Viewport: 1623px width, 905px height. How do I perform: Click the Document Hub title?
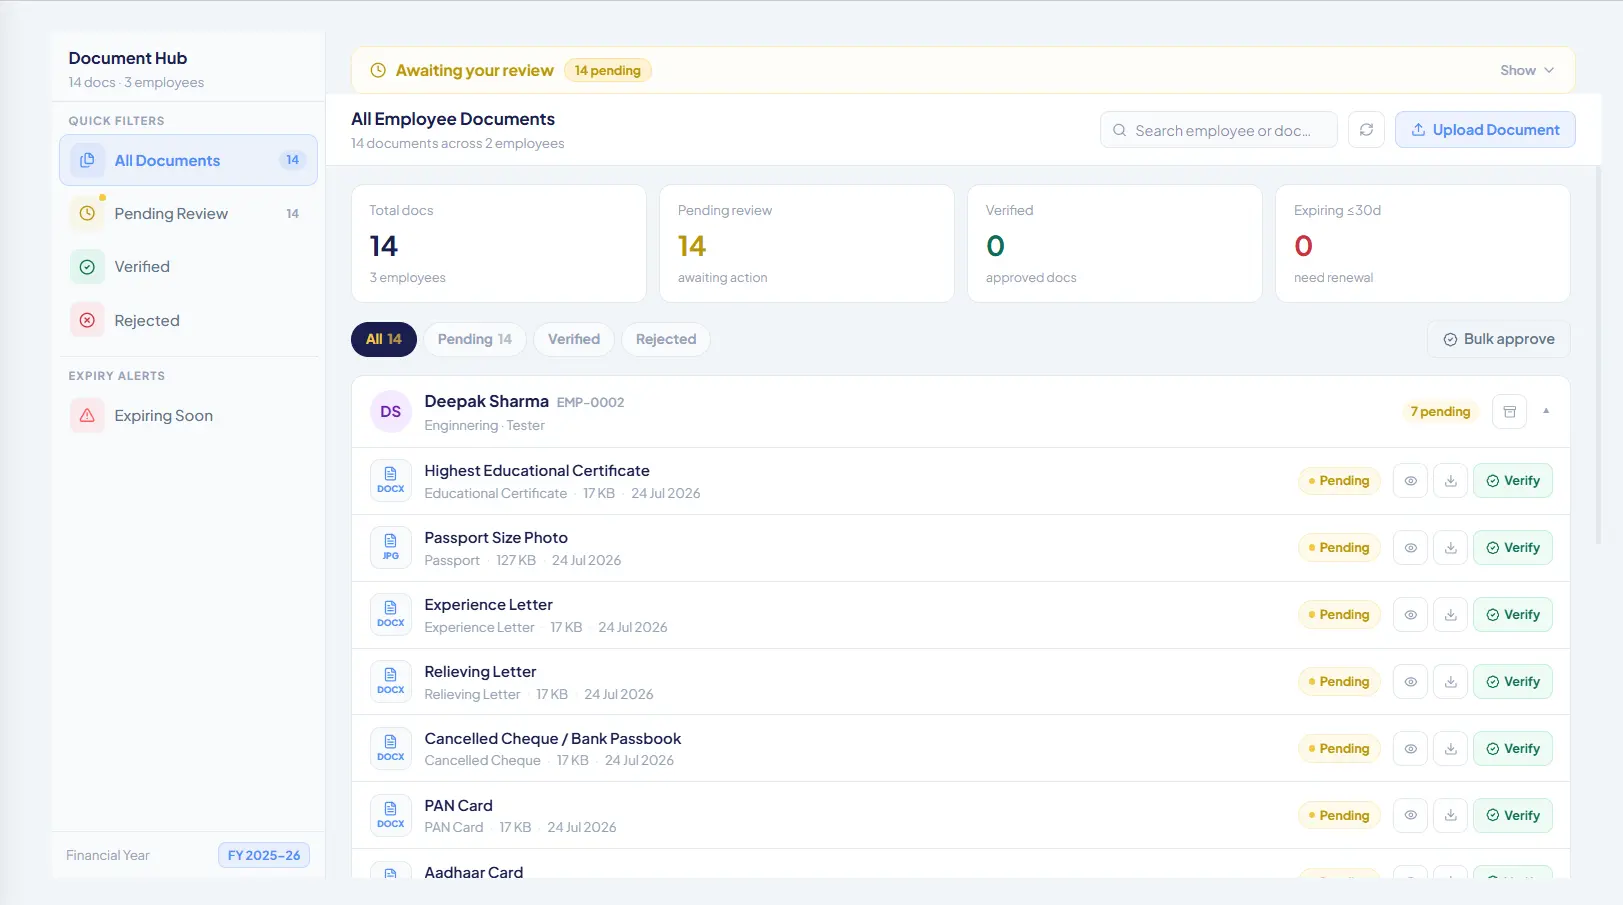(x=128, y=59)
